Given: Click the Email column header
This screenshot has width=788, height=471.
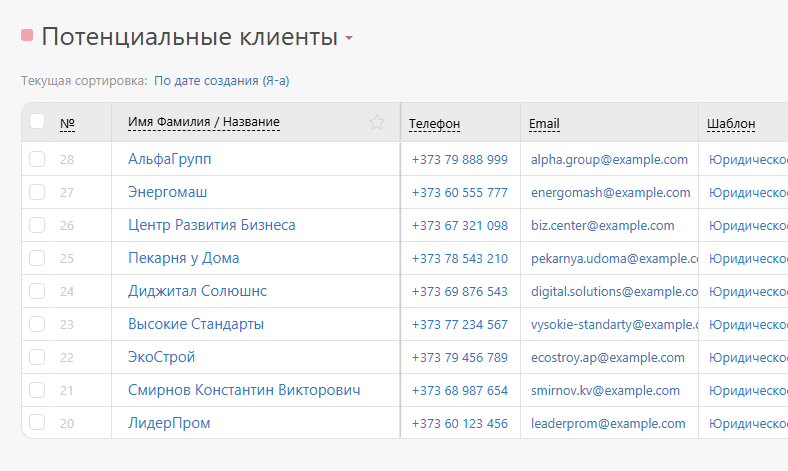Looking at the screenshot, I should [544, 124].
